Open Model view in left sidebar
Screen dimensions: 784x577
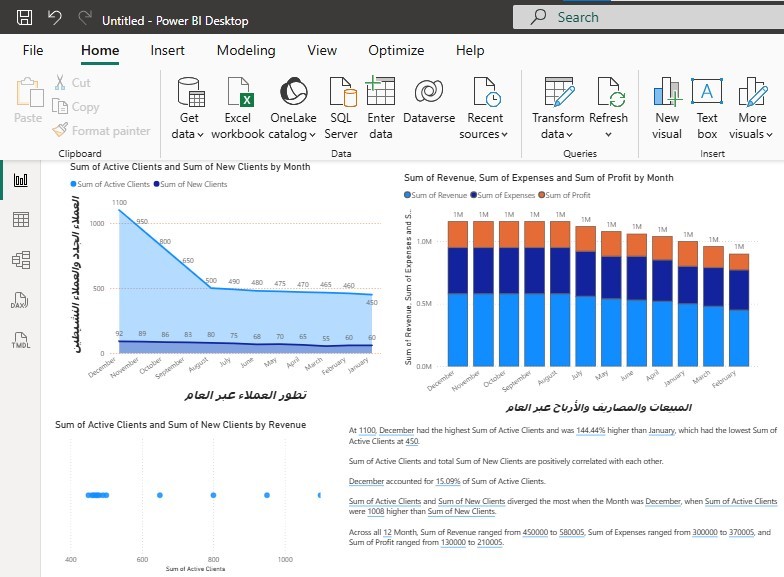click(x=20, y=260)
